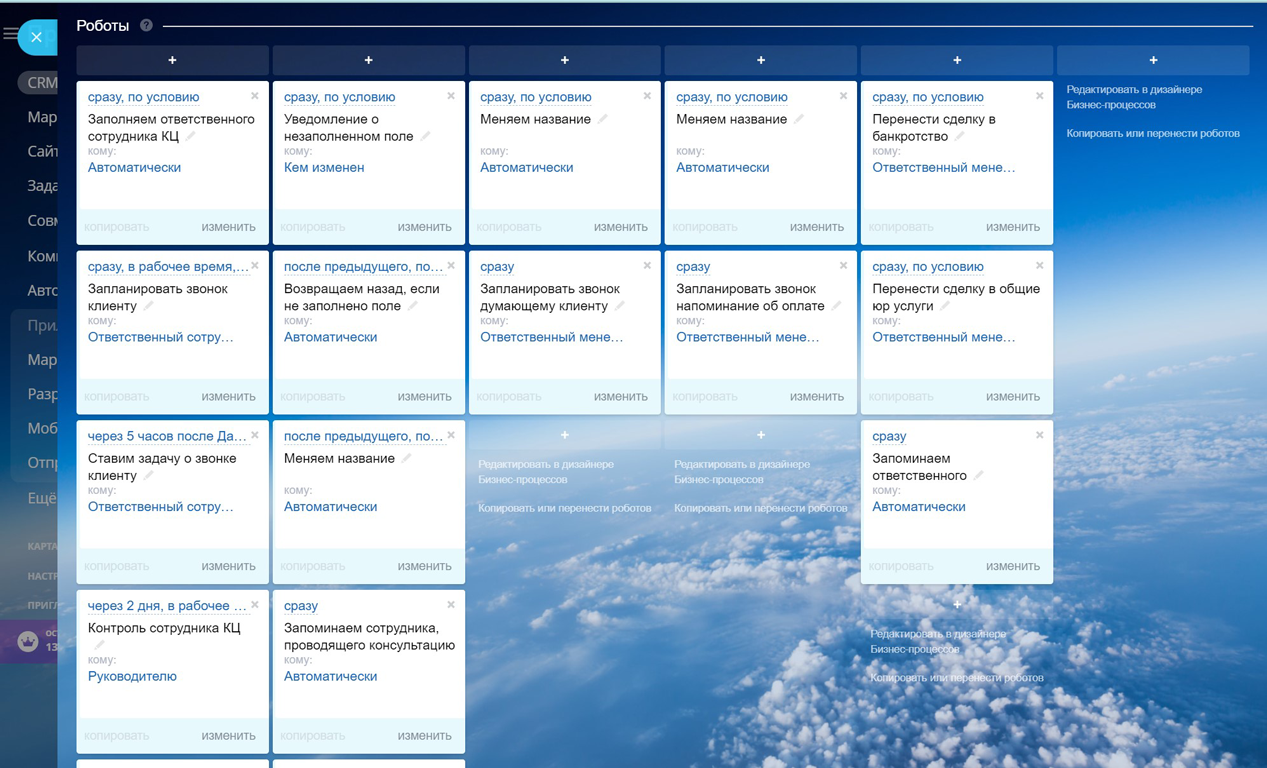Delete the 'Запланировать звонок клиенту' robot

[x=254, y=266]
